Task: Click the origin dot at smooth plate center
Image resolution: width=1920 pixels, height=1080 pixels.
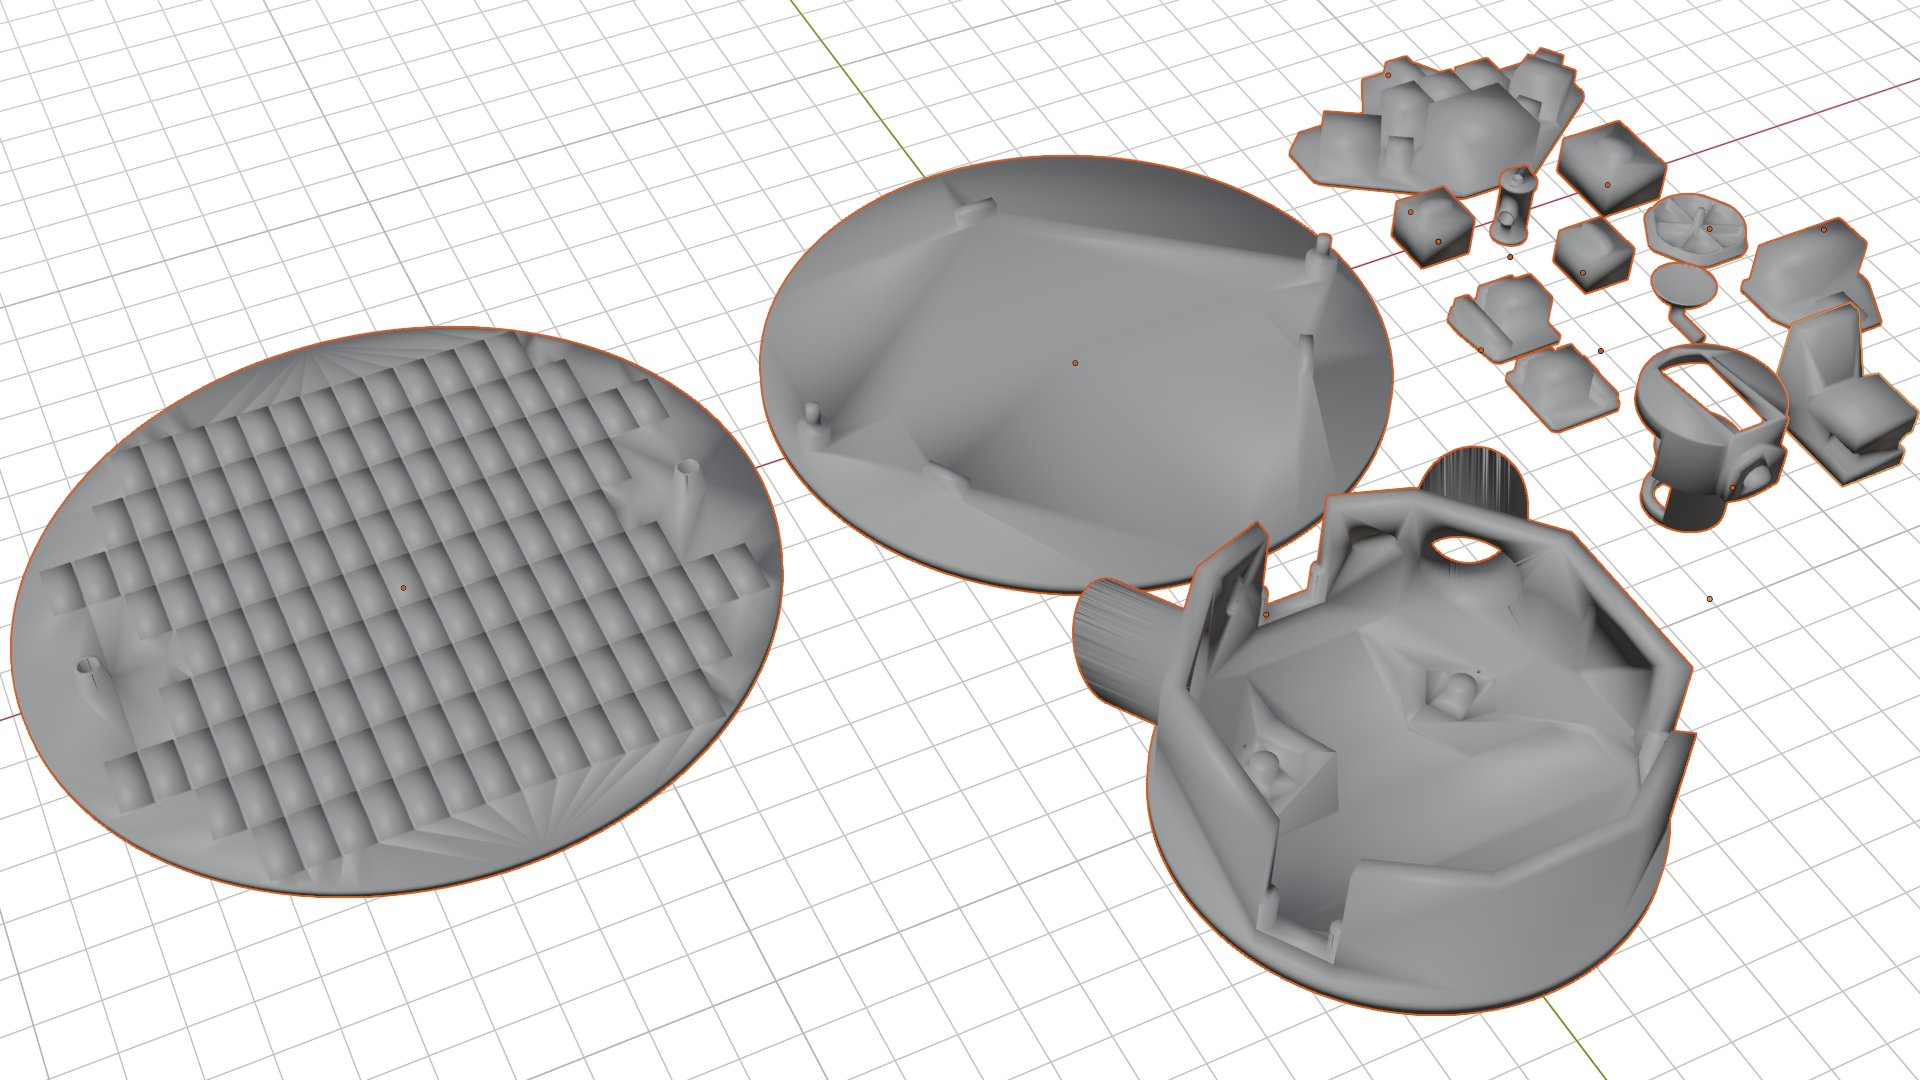Action: click(x=1075, y=363)
